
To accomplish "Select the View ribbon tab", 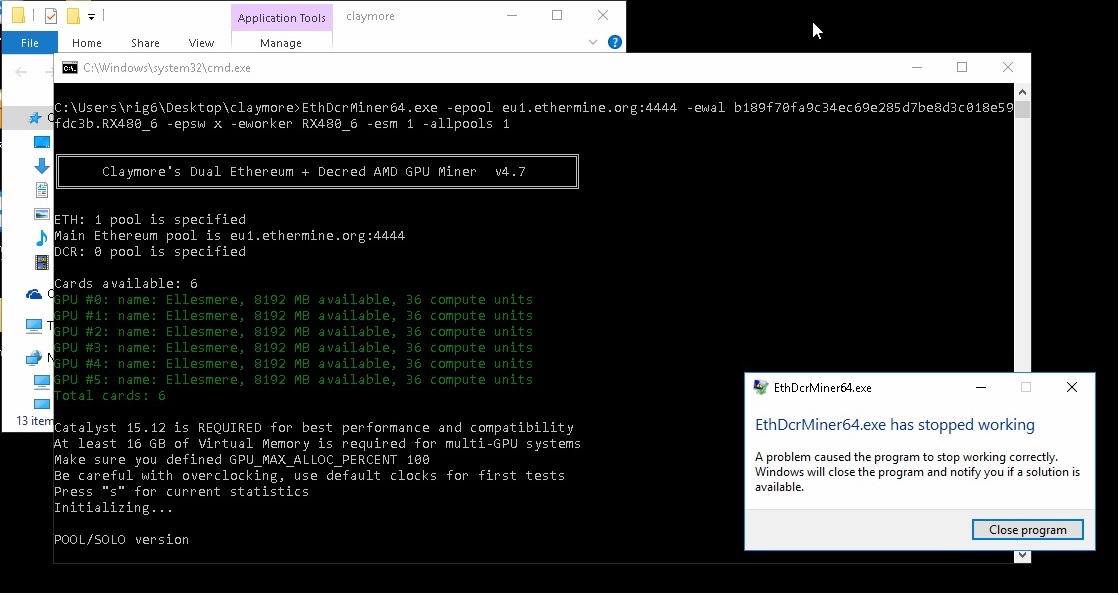I will pyautogui.click(x=201, y=43).
